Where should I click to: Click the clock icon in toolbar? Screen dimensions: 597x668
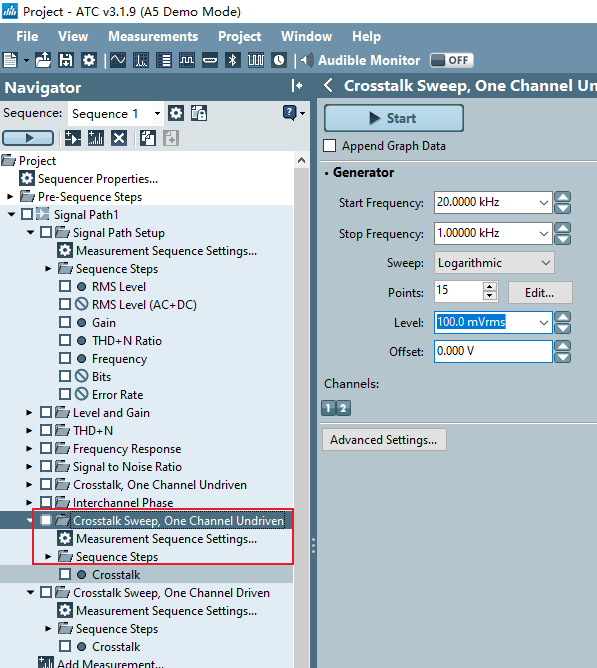(279, 60)
